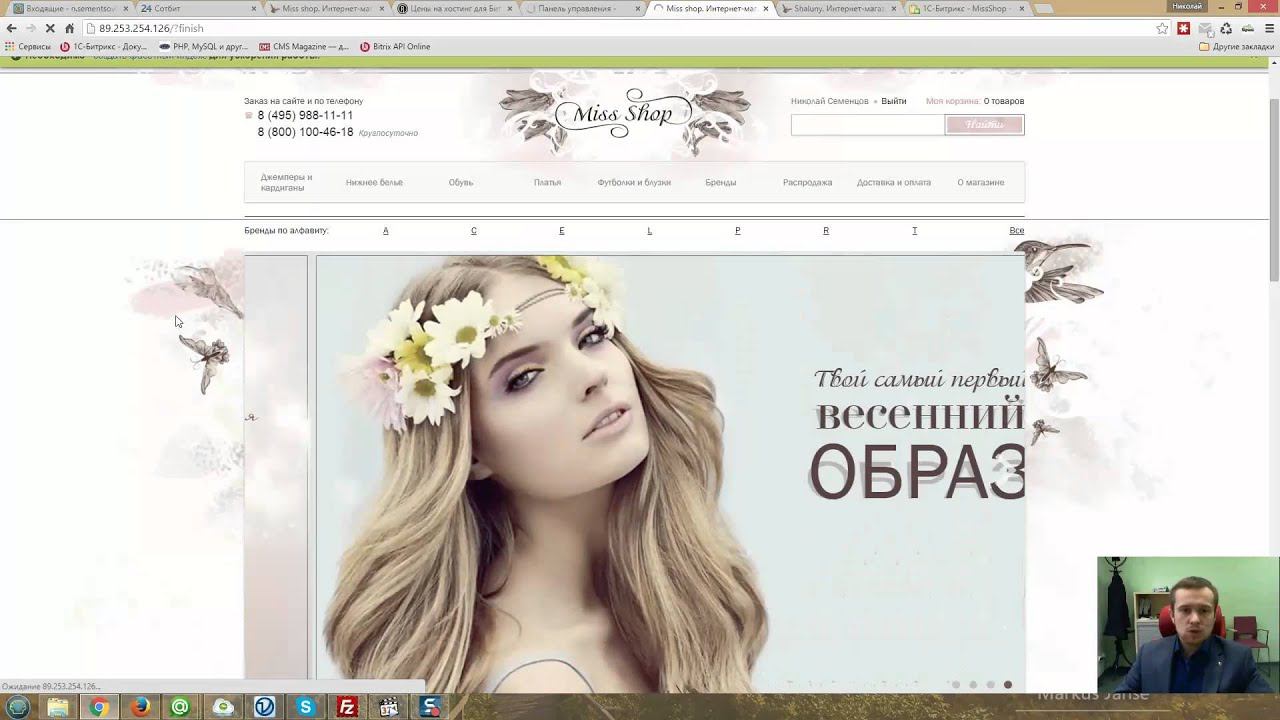The height and width of the screenshot is (720, 1280).
Task: Open the green @ mail app in taskbar
Action: click(x=181, y=707)
